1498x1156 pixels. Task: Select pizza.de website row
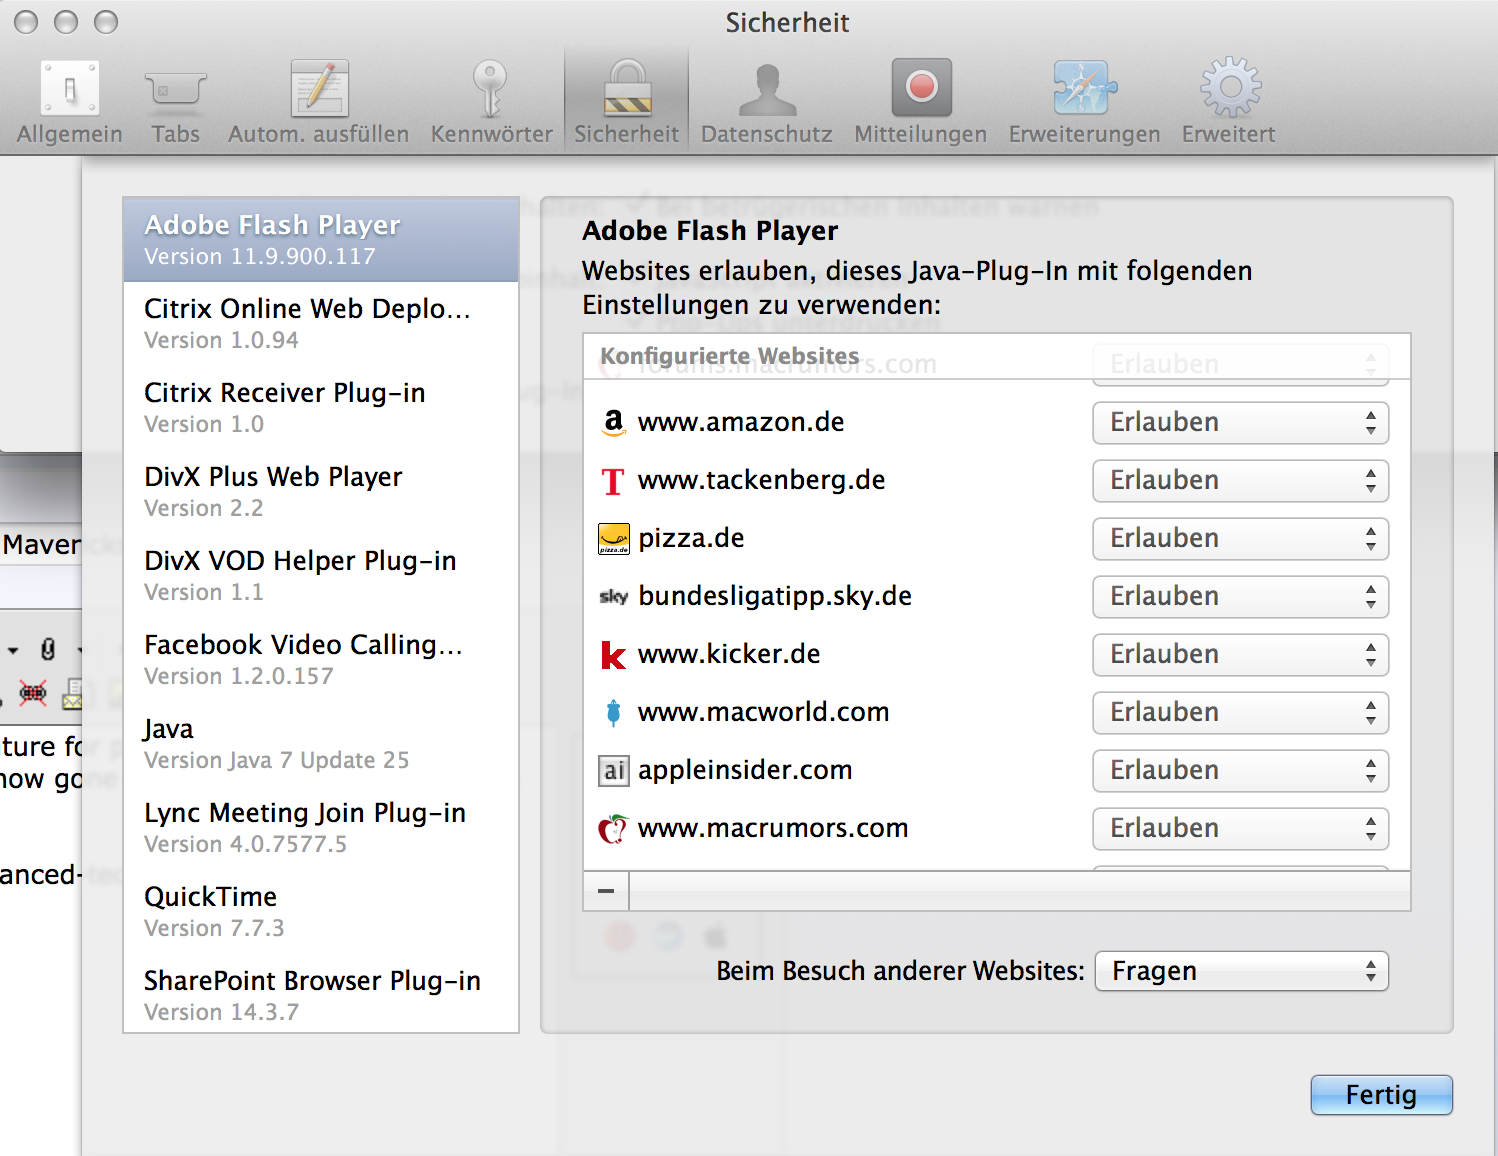pos(997,539)
